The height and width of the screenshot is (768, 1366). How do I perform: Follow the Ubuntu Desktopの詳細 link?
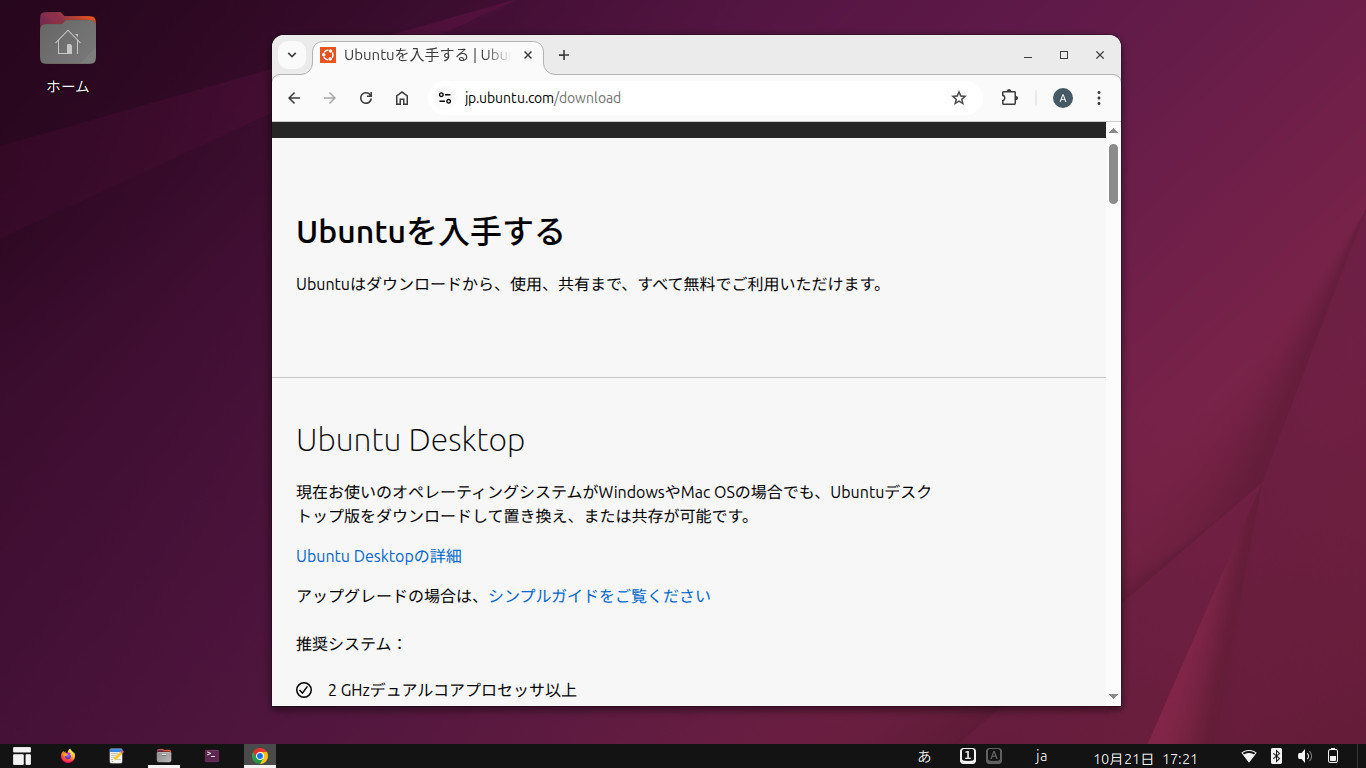377,556
